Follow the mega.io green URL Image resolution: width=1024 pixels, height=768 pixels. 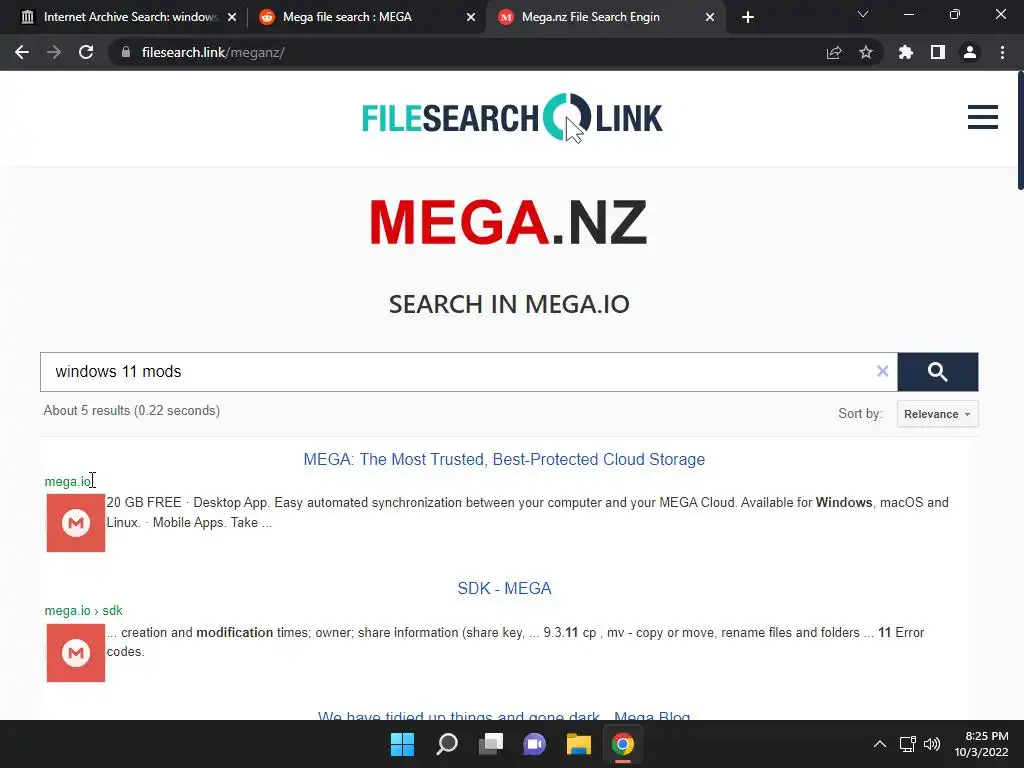pos(68,481)
